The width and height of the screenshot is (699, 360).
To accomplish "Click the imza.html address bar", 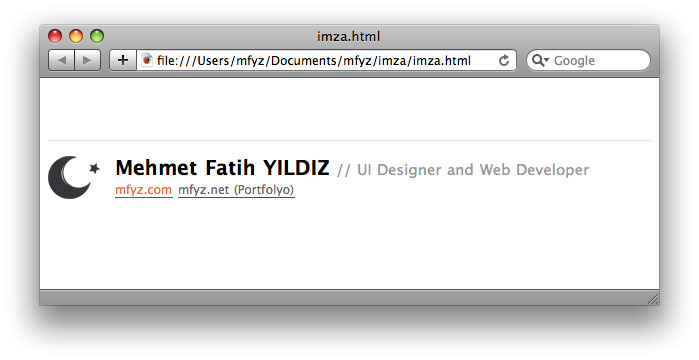I will (x=326, y=60).
